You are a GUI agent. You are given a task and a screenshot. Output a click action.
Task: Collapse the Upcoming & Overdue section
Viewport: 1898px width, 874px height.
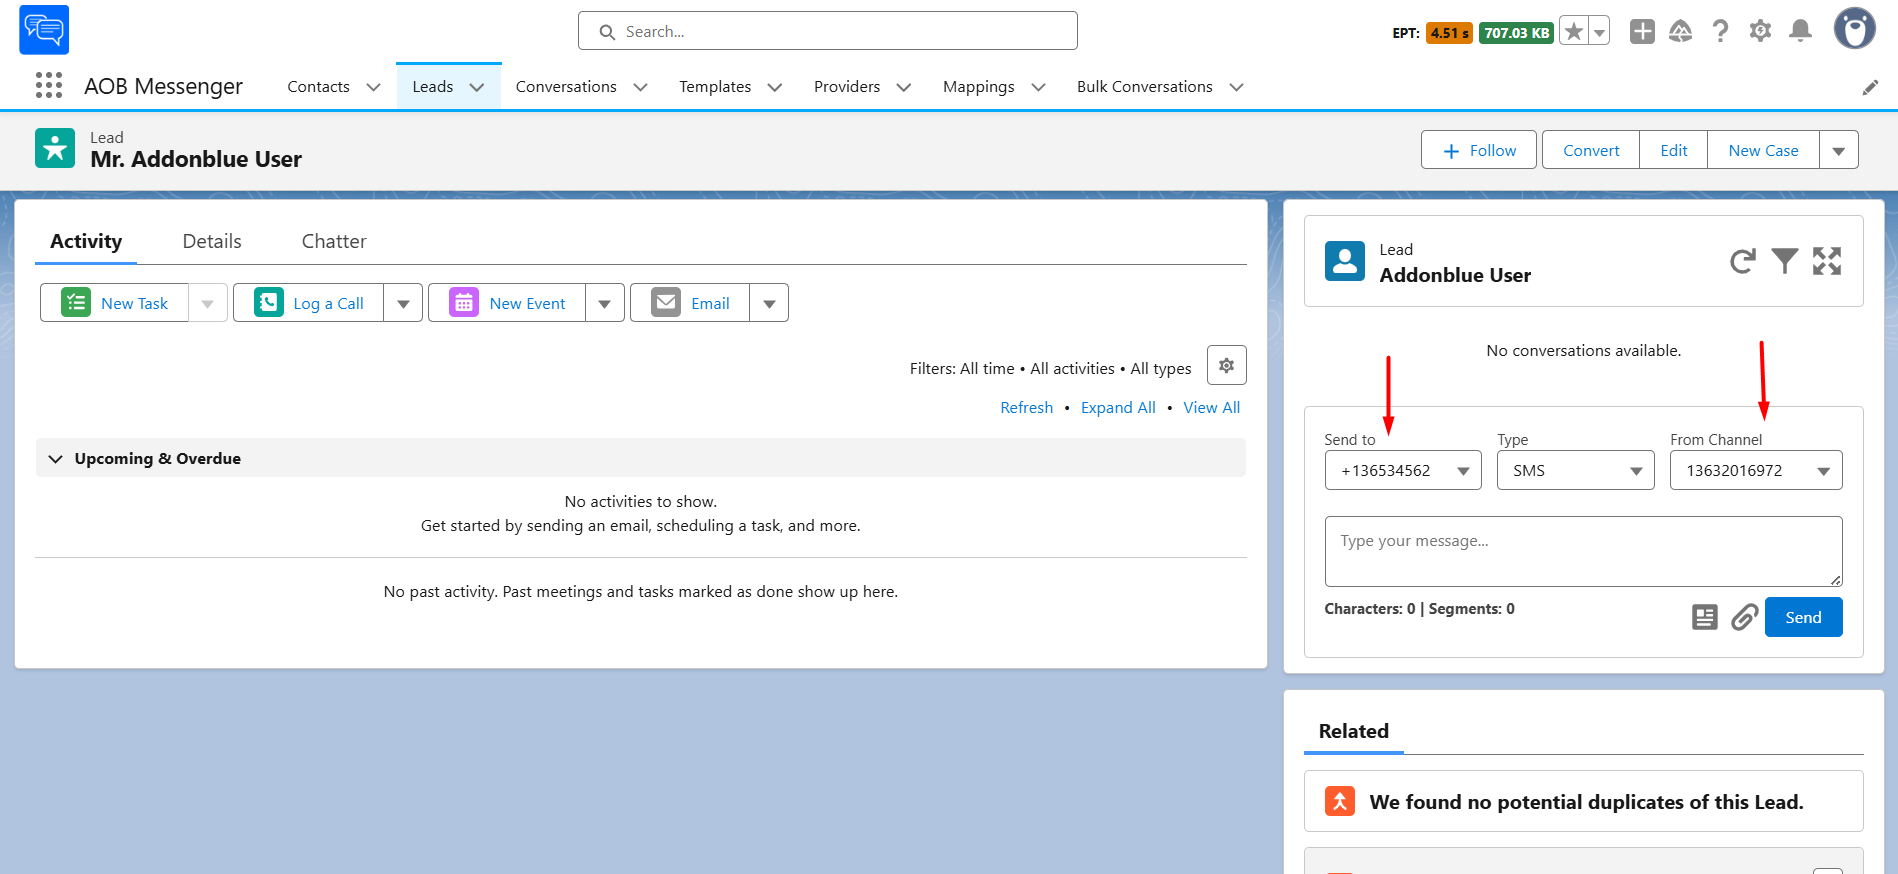click(x=56, y=459)
